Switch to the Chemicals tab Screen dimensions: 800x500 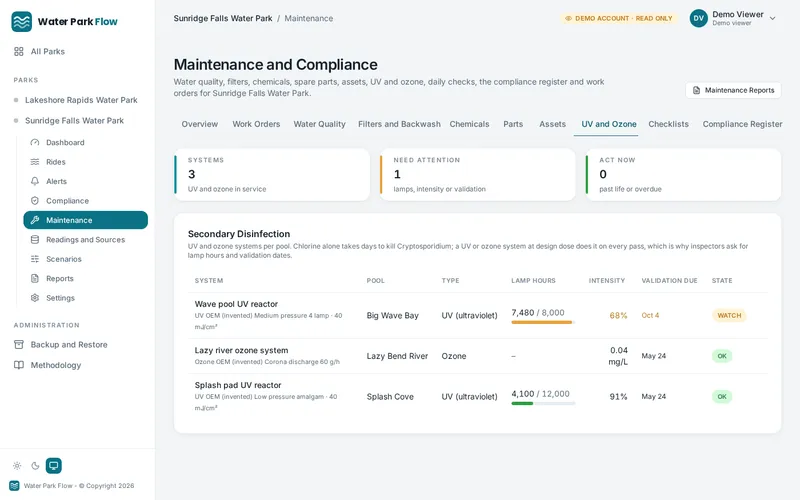tap(469, 124)
